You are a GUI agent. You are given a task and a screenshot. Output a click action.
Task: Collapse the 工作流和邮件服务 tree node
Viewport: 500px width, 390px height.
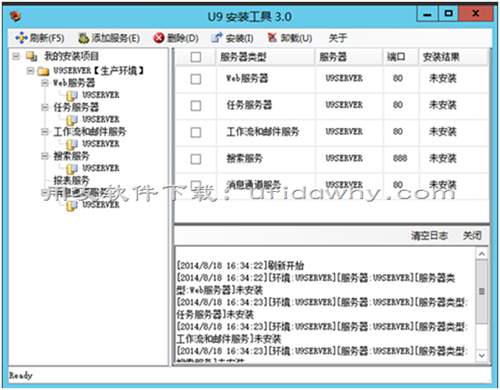(45, 132)
